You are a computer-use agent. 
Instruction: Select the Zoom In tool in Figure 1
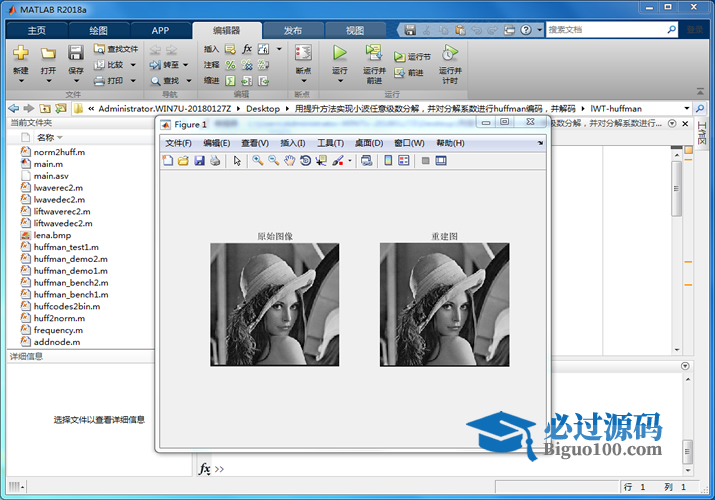coord(257,160)
